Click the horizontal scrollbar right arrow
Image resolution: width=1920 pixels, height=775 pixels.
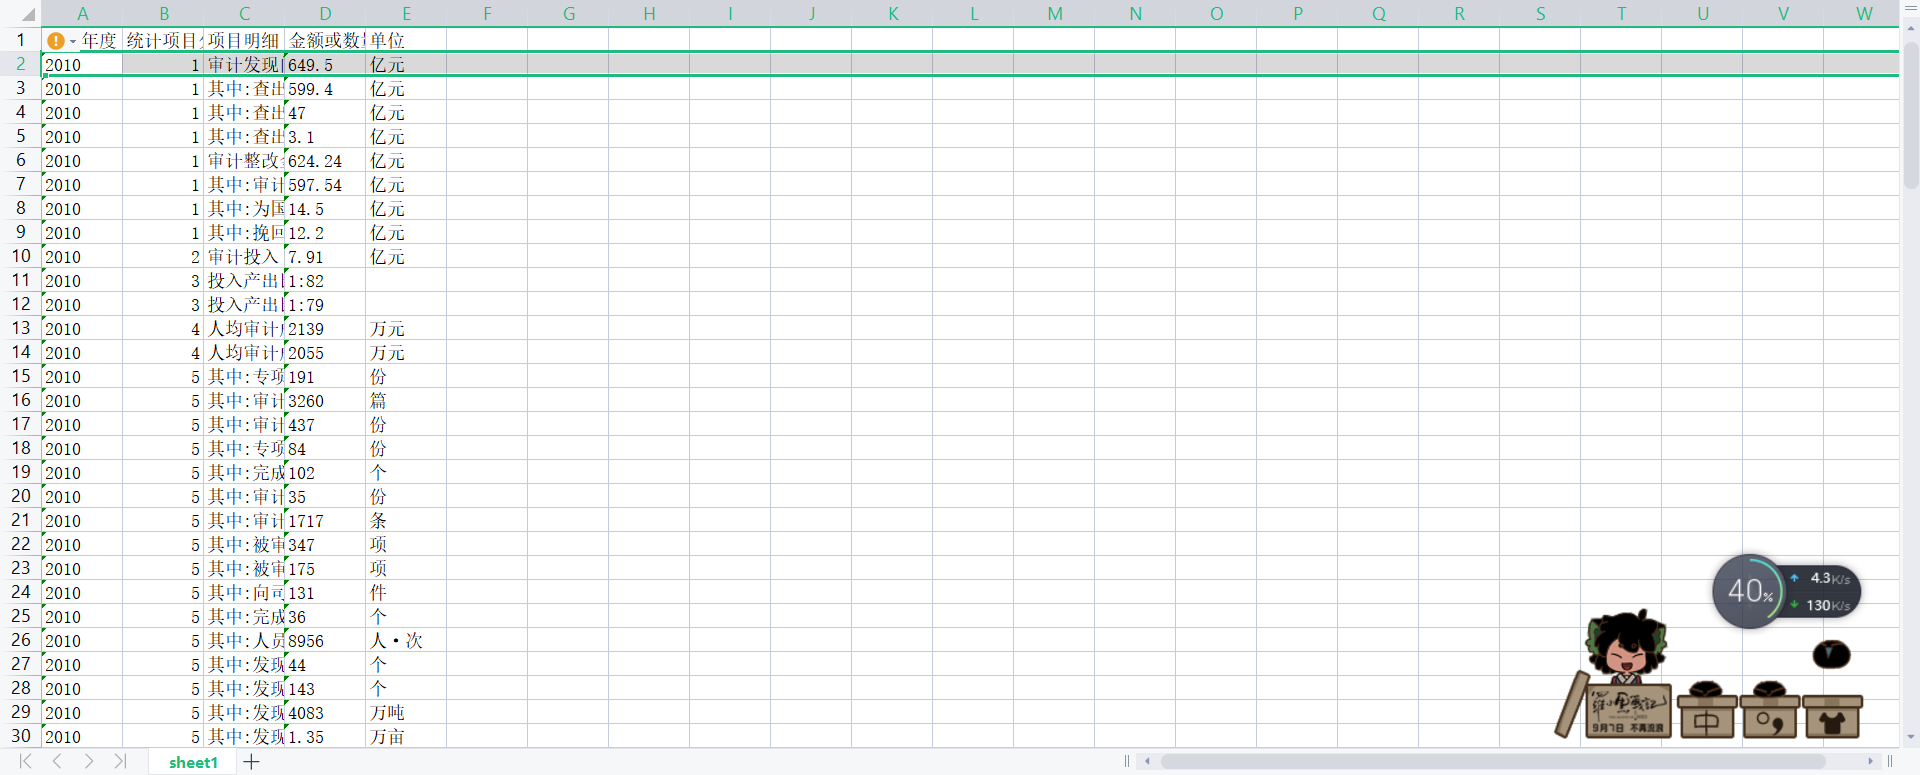pos(1870,761)
